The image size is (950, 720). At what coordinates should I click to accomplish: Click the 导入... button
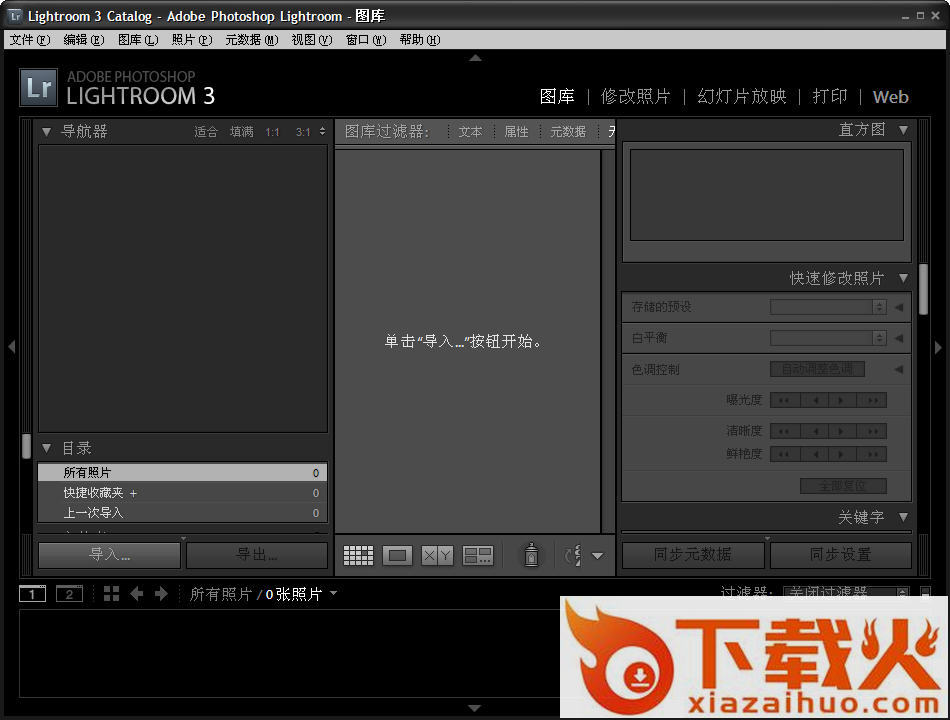[109, 555]
